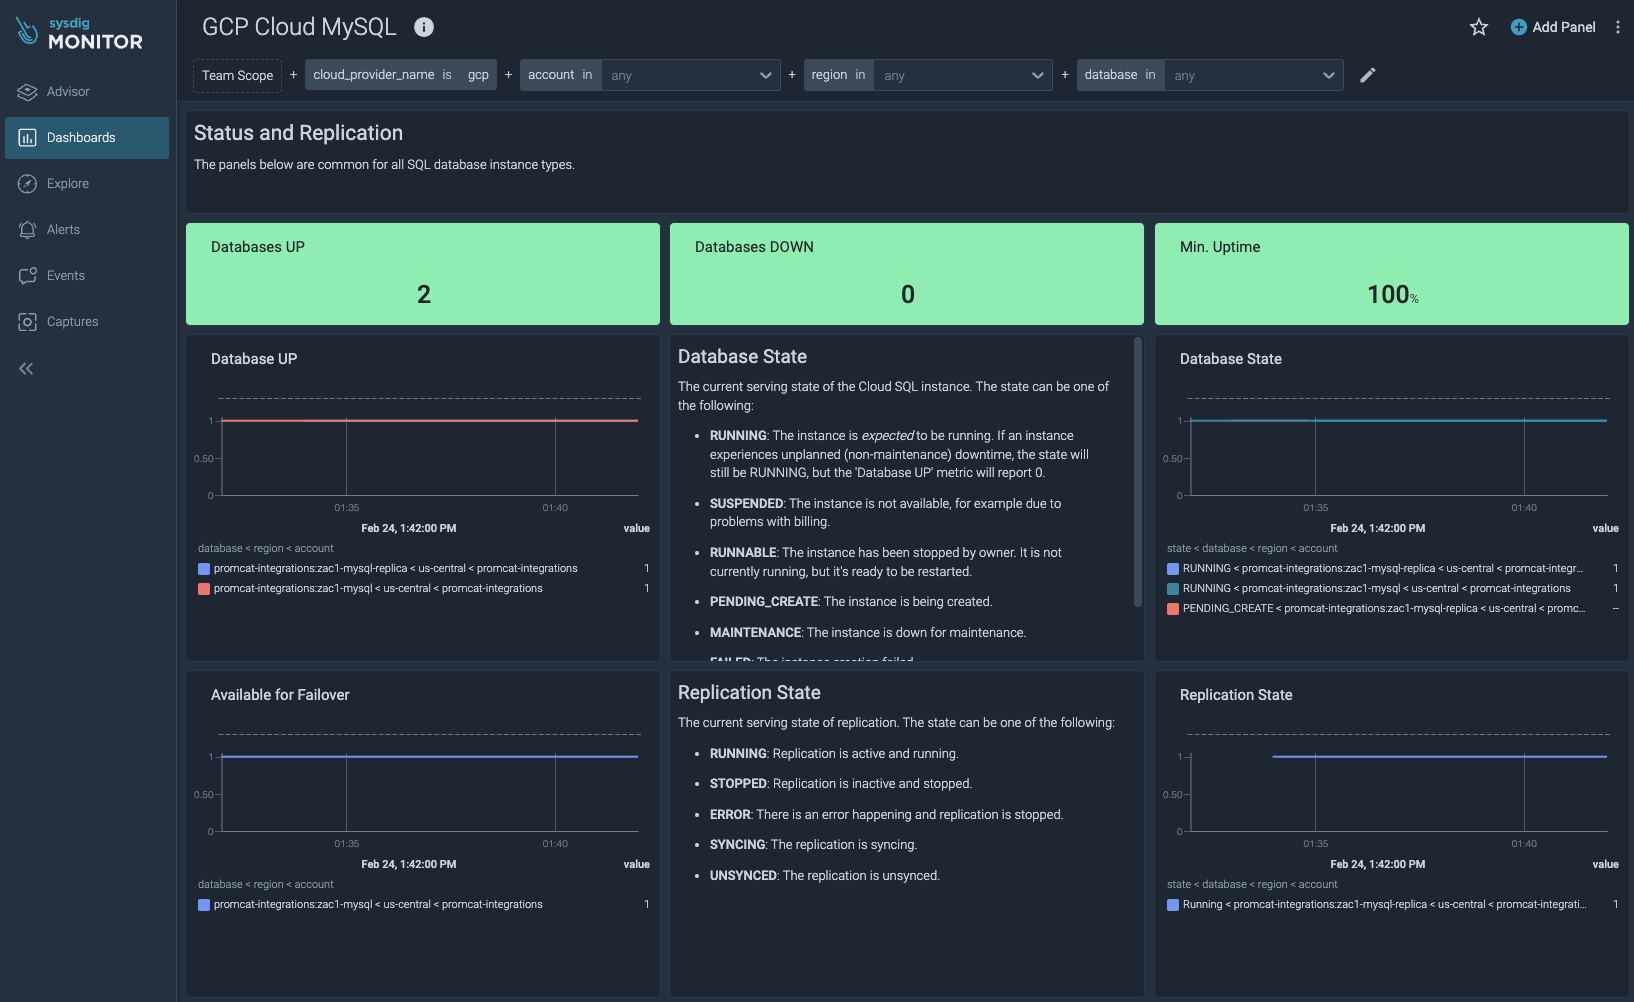Select legend row promcat-integrations:zac1-mysql-replica in Database UP
1634x1002 pixels.
(424, 569)
